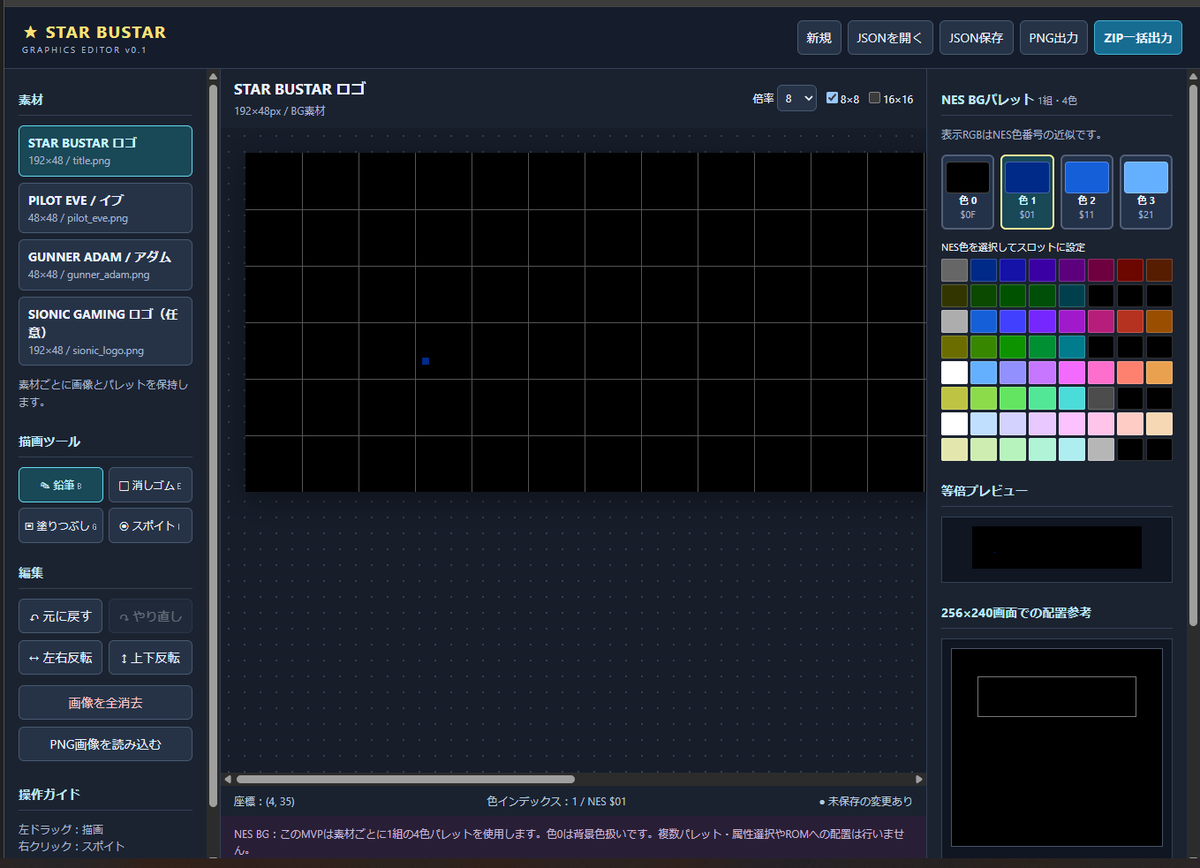Click the PNG出力 button
The image size is (1200, 868).
point(1054,38)
